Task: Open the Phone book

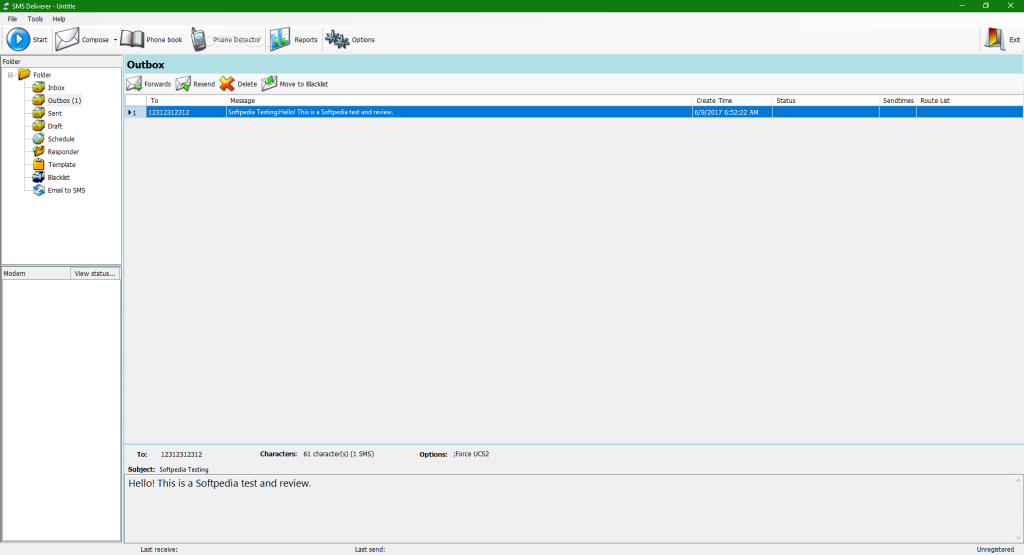Action: pos(133,40)
